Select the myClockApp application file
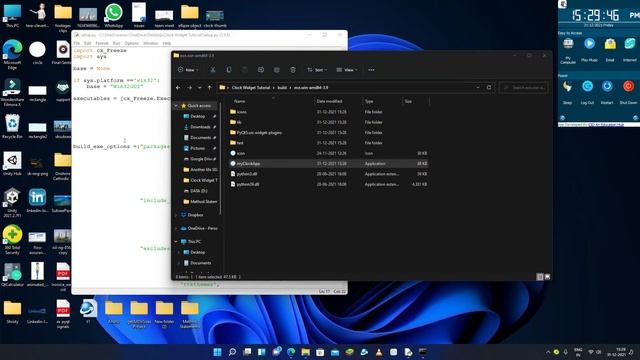This screenshot has height=360, width=640. (329, 164)
